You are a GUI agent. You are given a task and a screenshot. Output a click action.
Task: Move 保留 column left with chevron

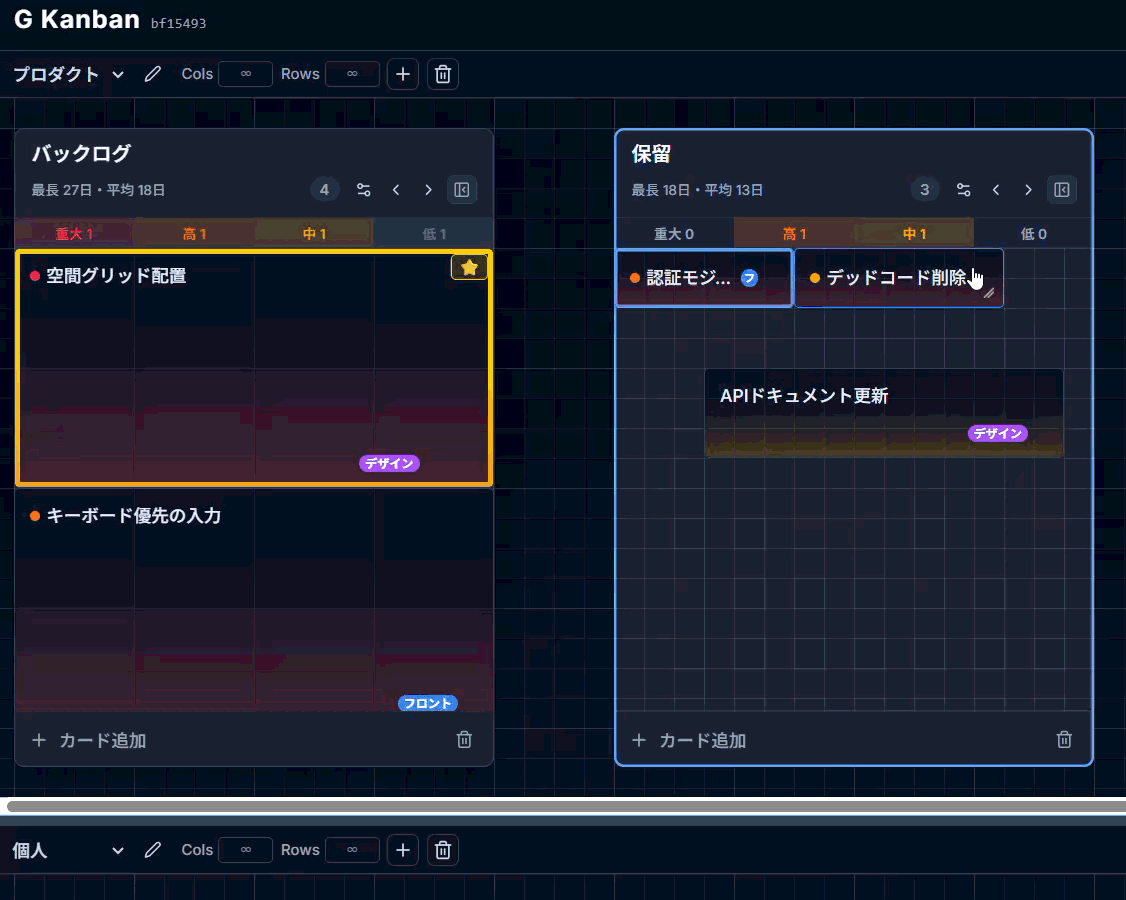click(x=996, y=190)
